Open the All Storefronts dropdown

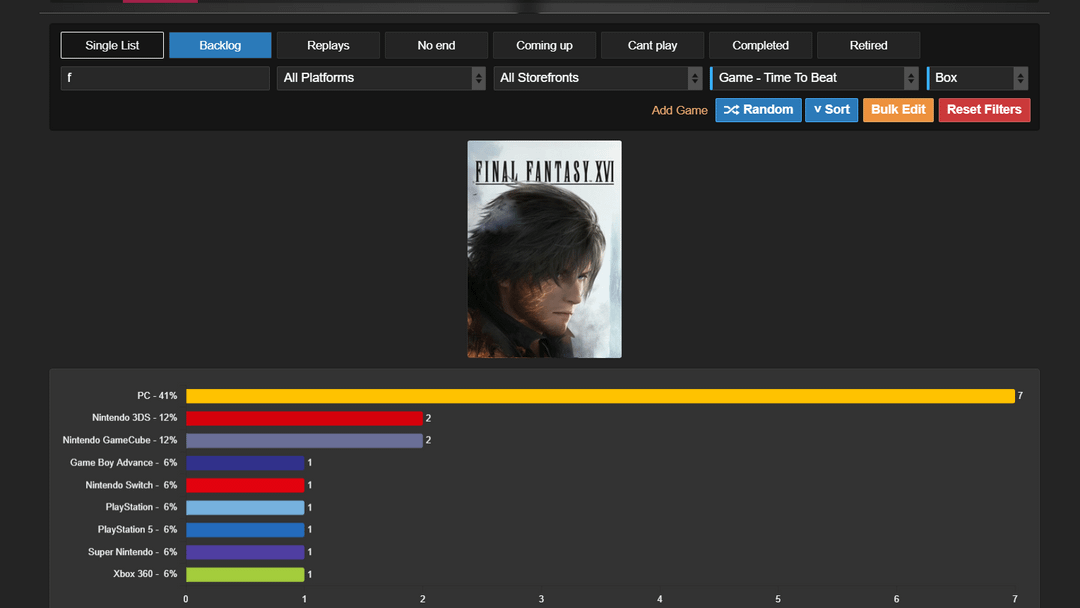[598, 78]
